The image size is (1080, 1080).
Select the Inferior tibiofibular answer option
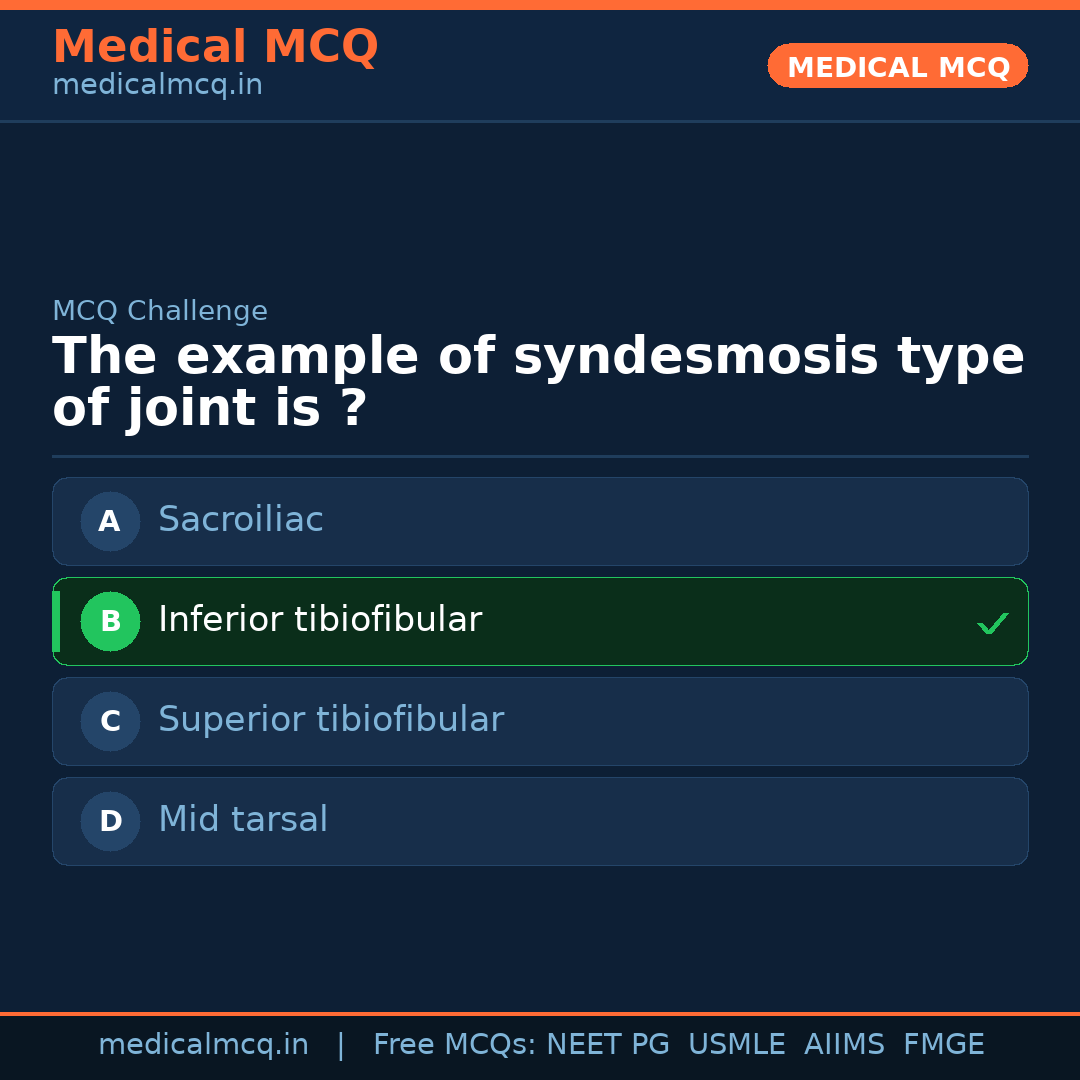pos(540,621)
